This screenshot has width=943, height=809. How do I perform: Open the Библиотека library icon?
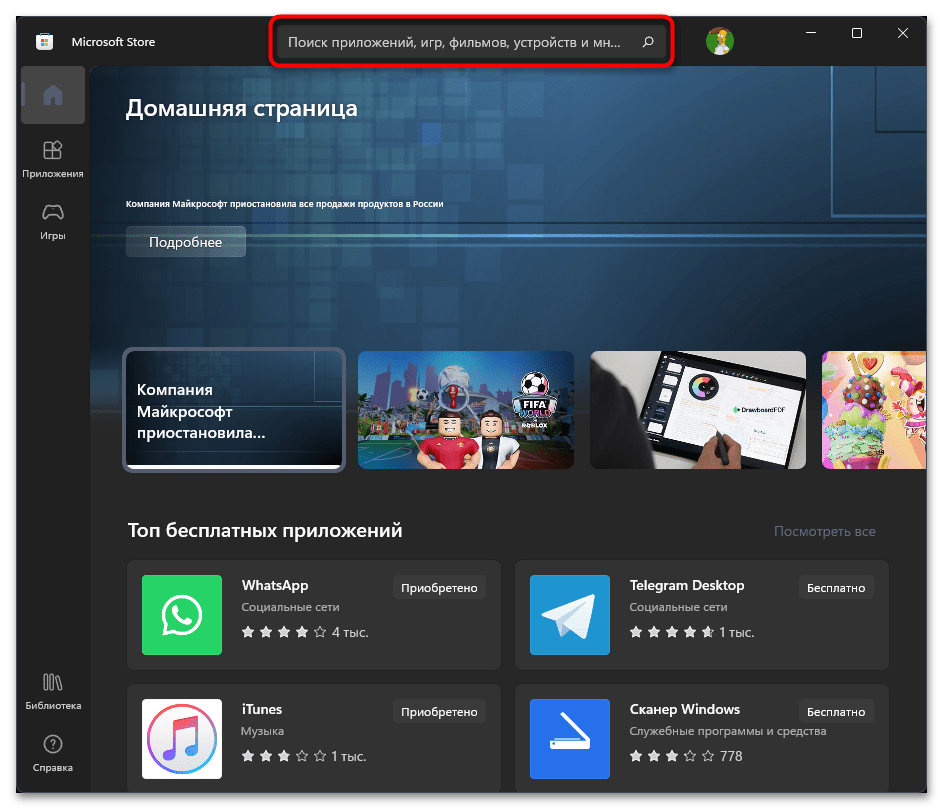[x=53, y=691]
